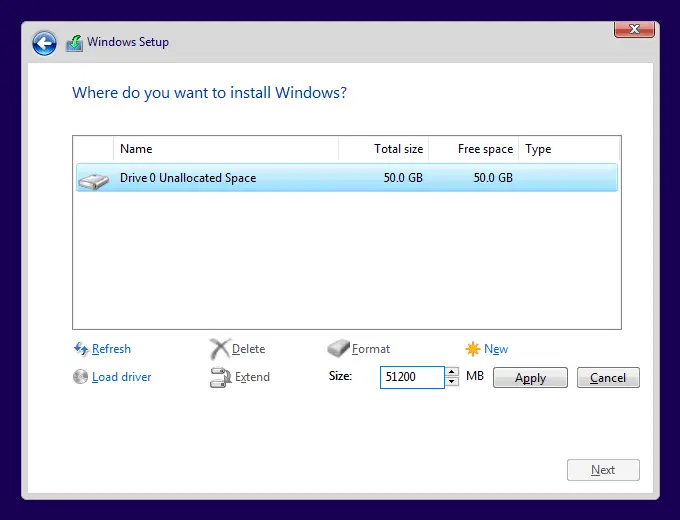
Task: Go back using the blue arrow button
Action: [x=44, y=43]
